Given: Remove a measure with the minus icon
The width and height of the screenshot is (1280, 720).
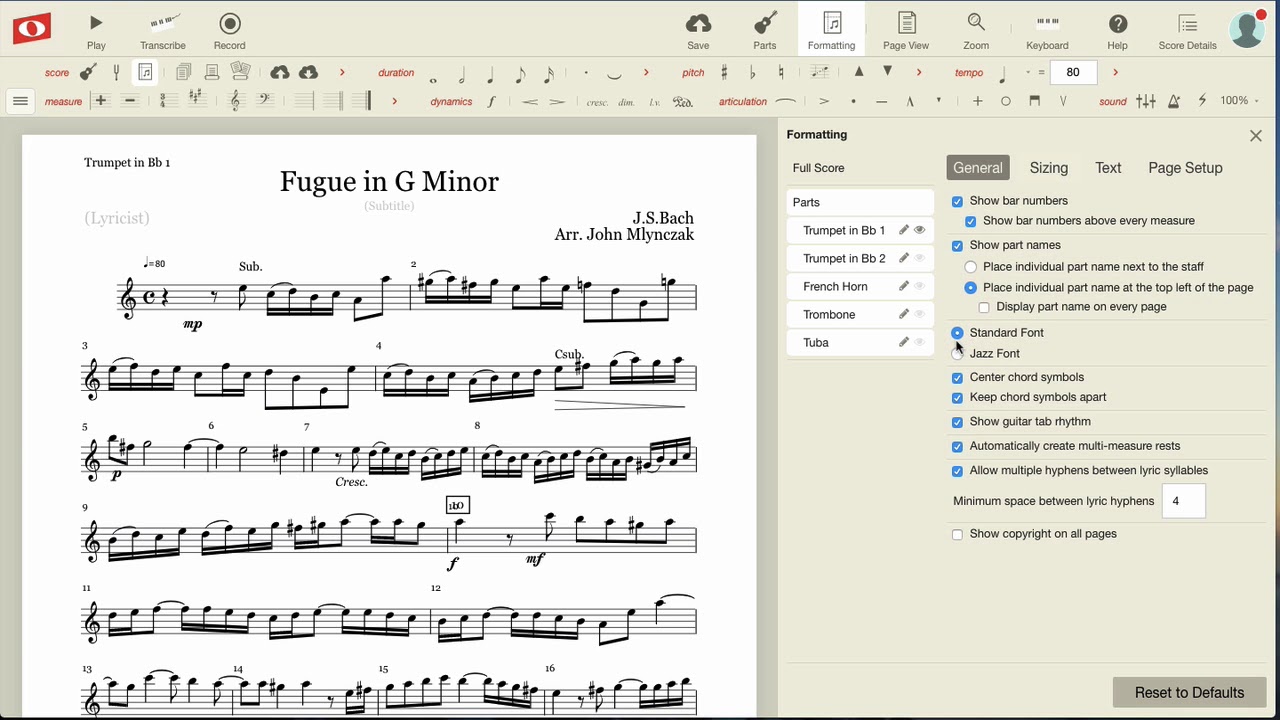Looking at the screenshot, I should tap(129, 101).
